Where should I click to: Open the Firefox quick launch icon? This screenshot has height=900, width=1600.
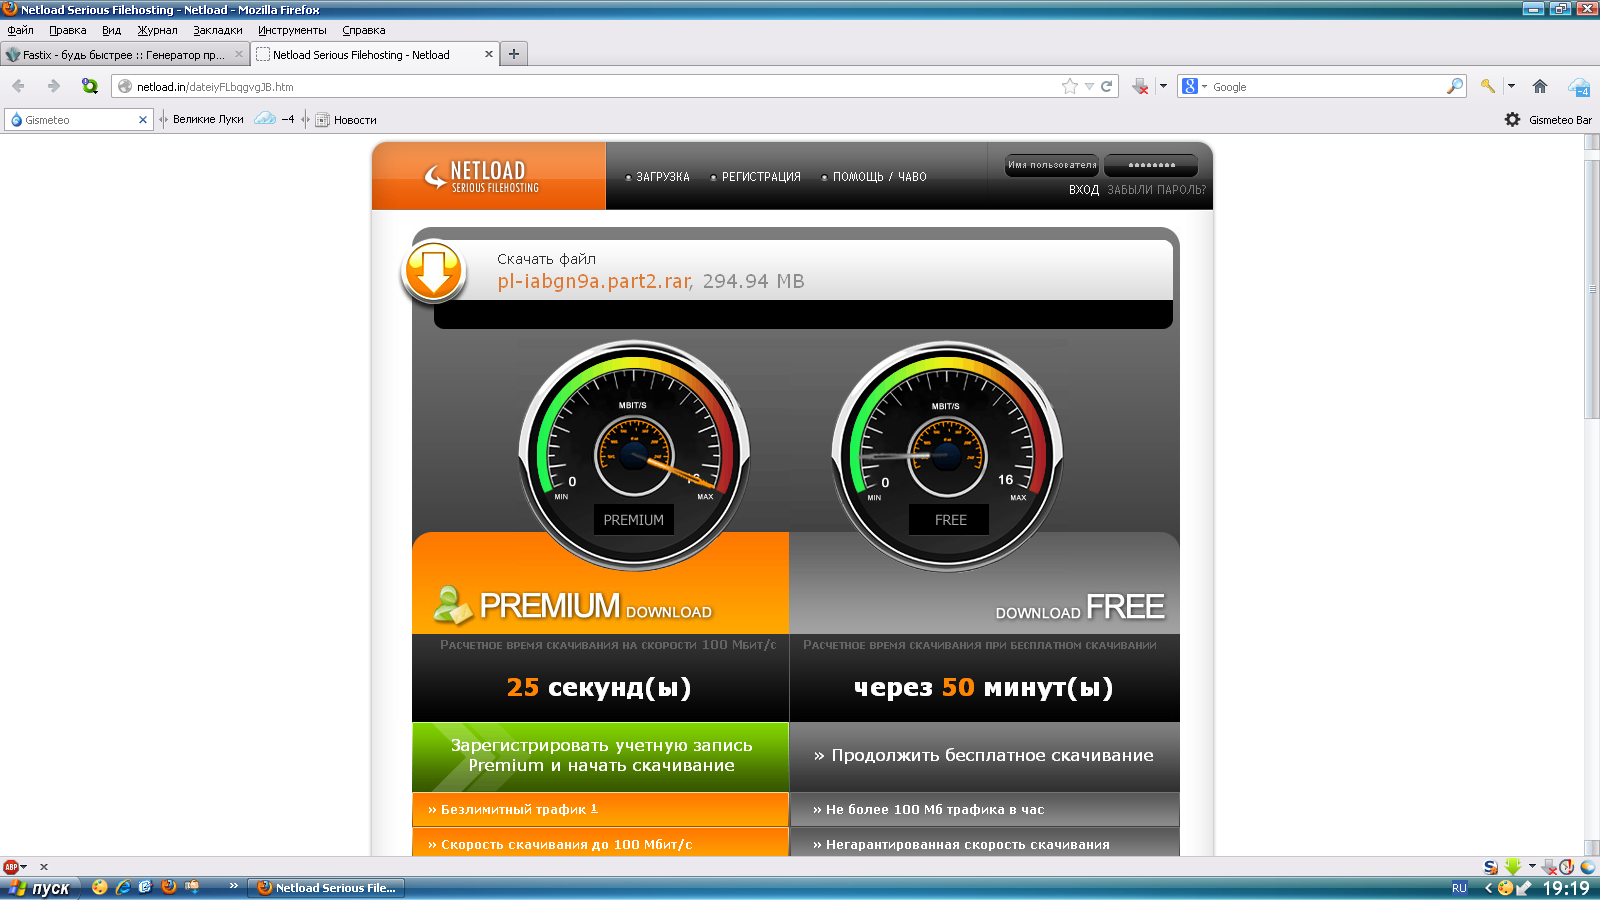coord(169,887)
